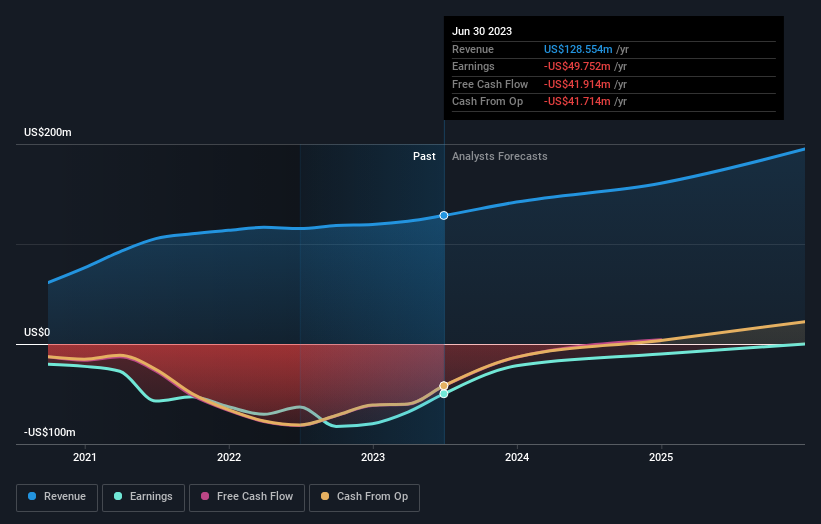Click the 2022 x-axis label
The image size is (821, 524).
click(x=229, y=458)
